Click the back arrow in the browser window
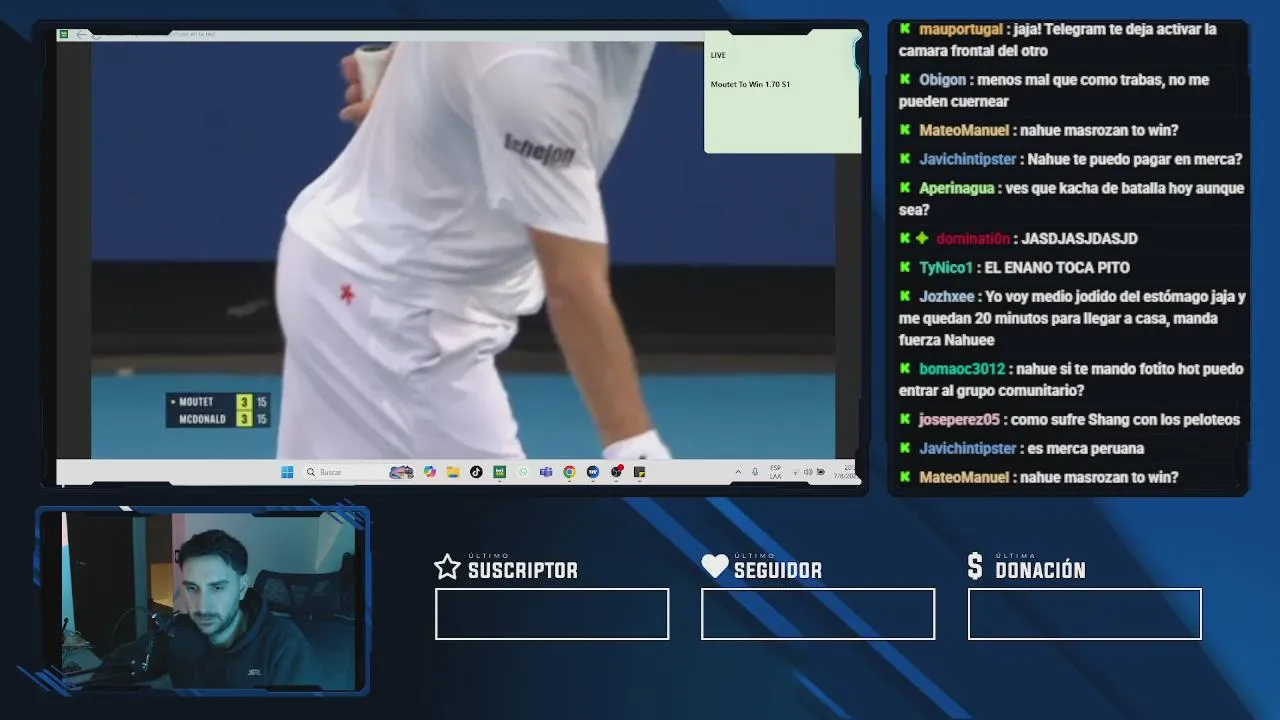Image resolution: width=1280 pixels, height=720 pixels. pyautogui.click(x=81, y=35)
